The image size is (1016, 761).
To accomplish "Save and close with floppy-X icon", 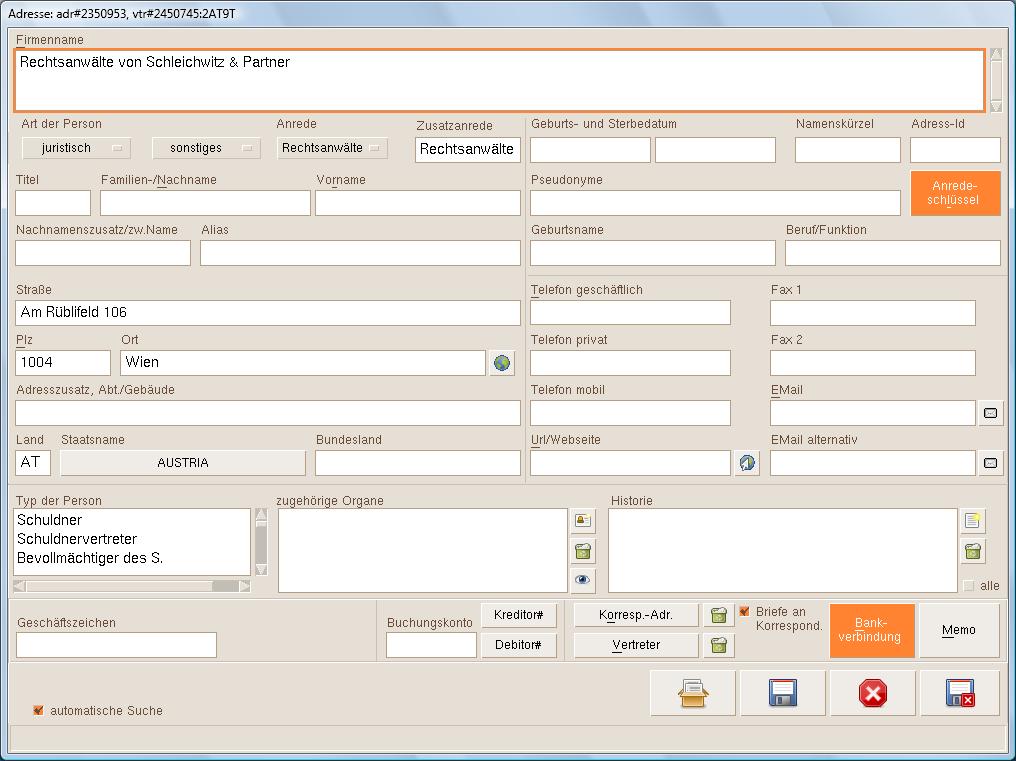I will 960,694.
